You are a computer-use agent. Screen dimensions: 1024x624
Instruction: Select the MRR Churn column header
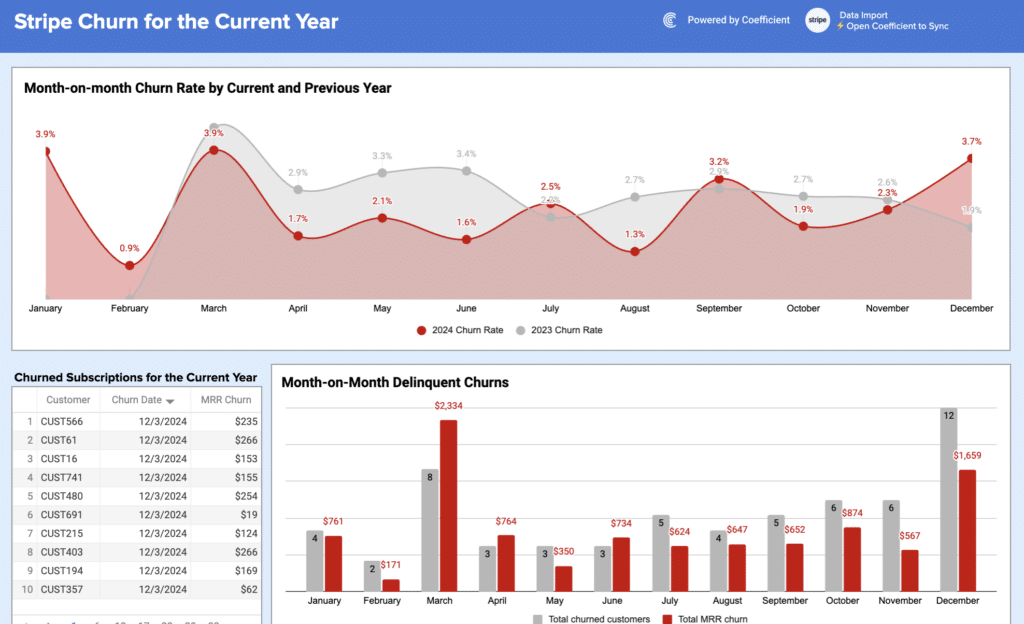225,399
